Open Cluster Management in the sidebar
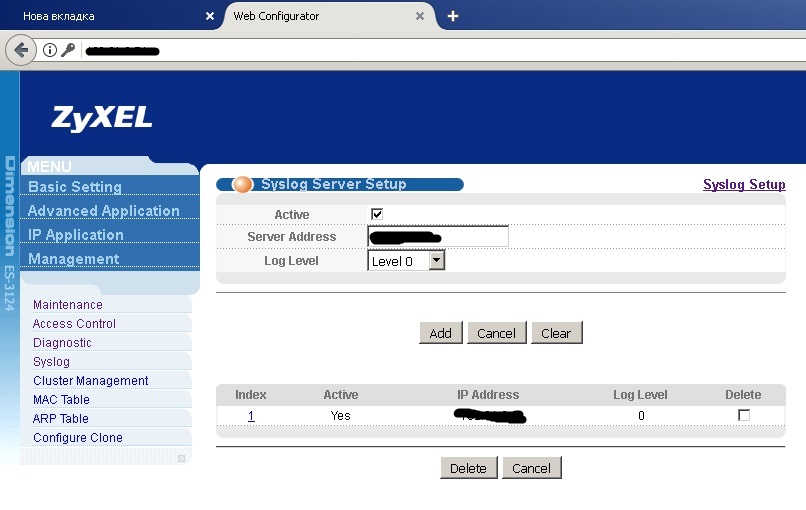 tap(90, 381)
